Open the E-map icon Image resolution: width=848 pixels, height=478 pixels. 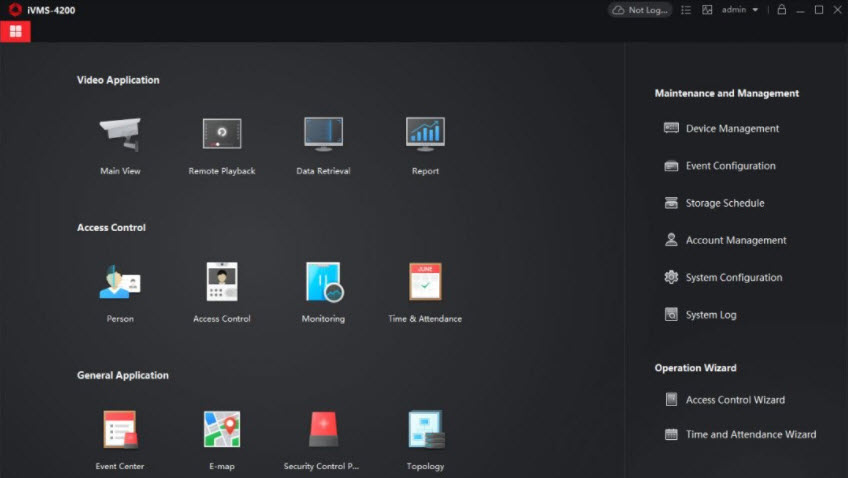pos(222,429)
